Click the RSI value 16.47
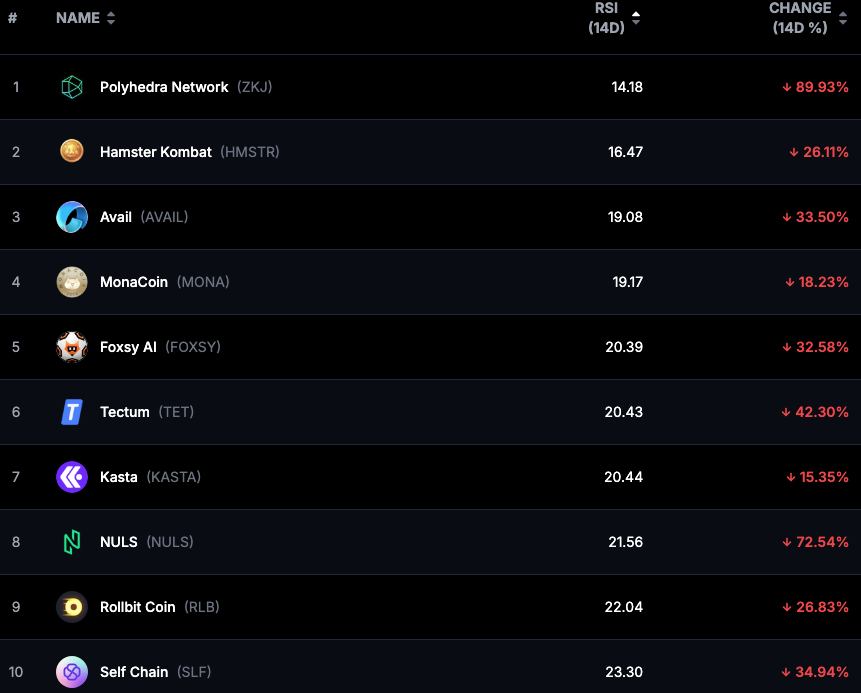 pyautogui.click(x=625, y=152)
